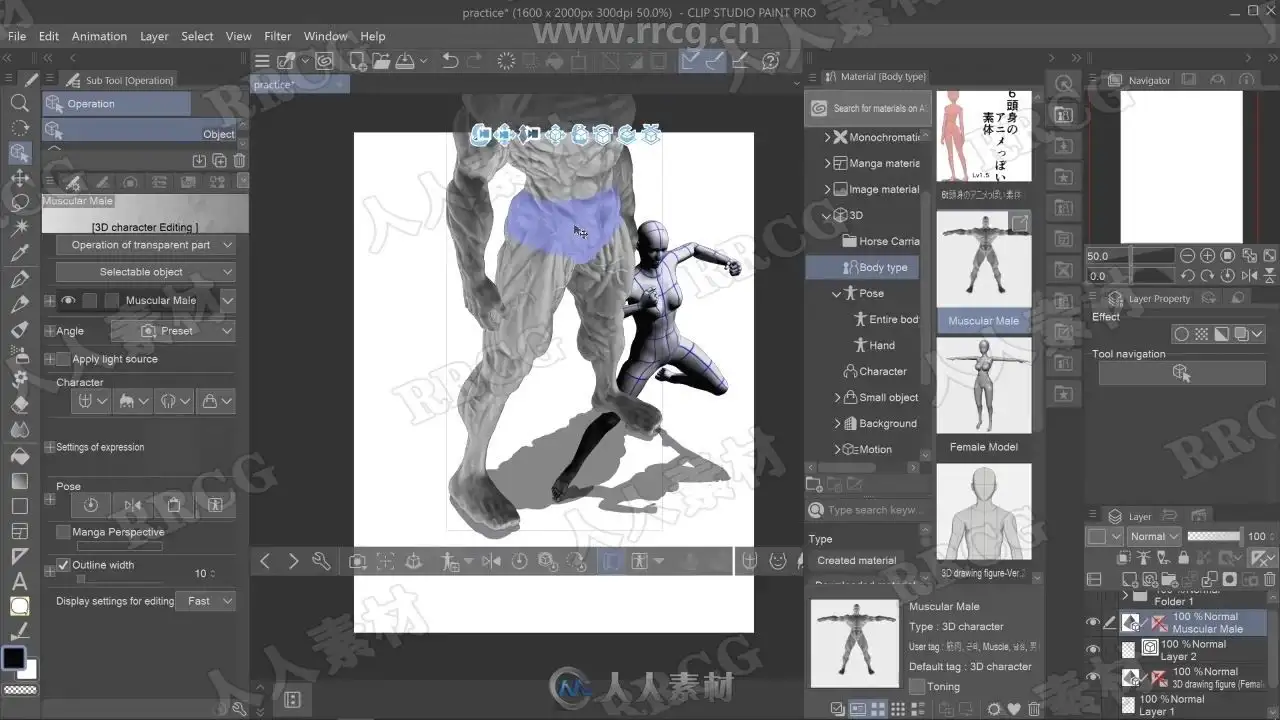The width and height of the screenshot is (1280, 720).
Task: Open the Angle Preset dropdown
Action: coord(173,331)
